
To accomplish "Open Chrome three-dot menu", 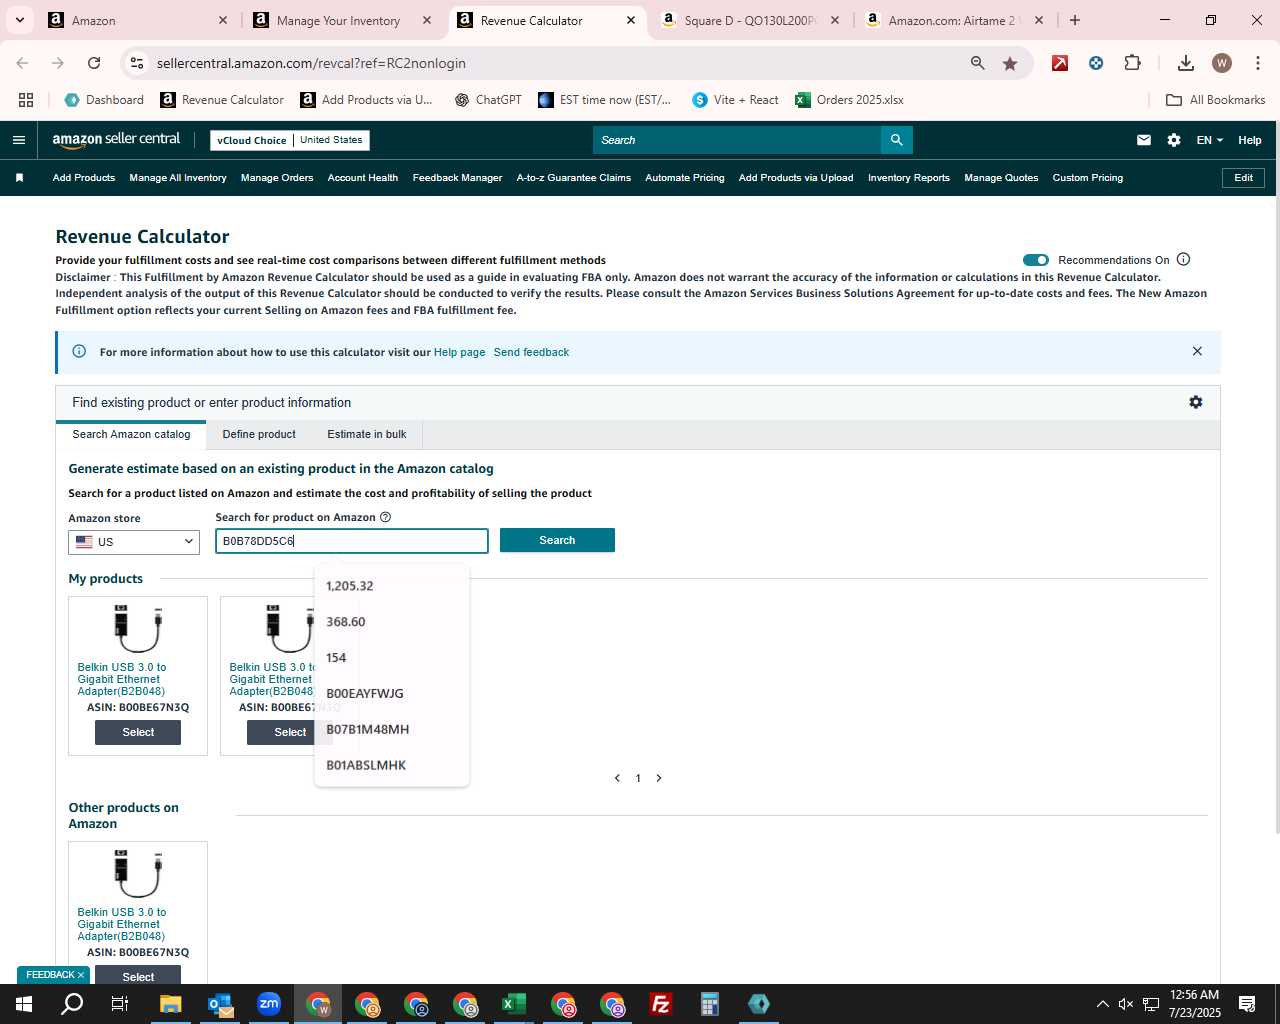I will pyautogui.click(x=1258, y=63).
